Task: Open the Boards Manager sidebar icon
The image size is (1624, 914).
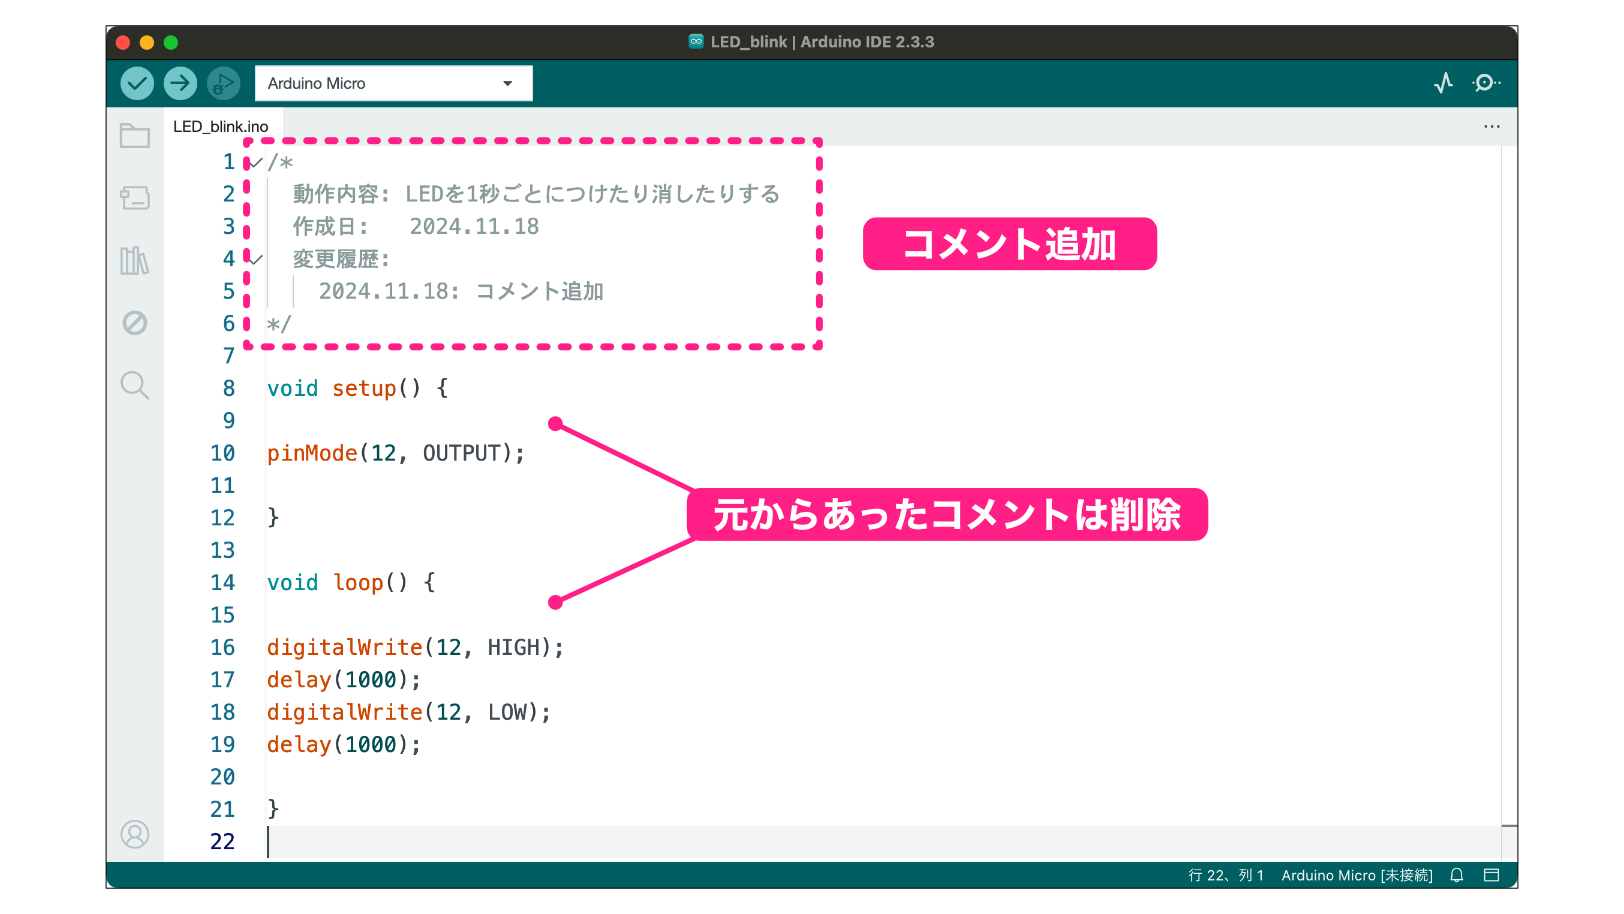Action: point(135,198)
